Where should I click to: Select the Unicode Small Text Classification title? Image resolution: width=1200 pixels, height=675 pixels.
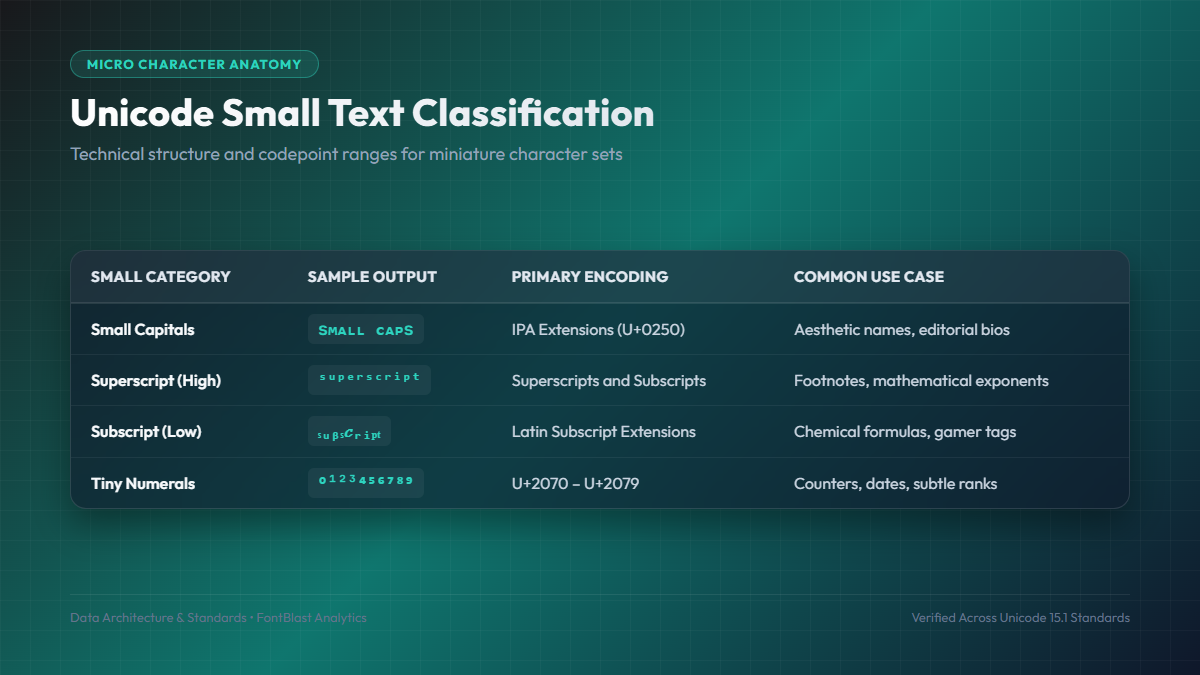[362, 114]
